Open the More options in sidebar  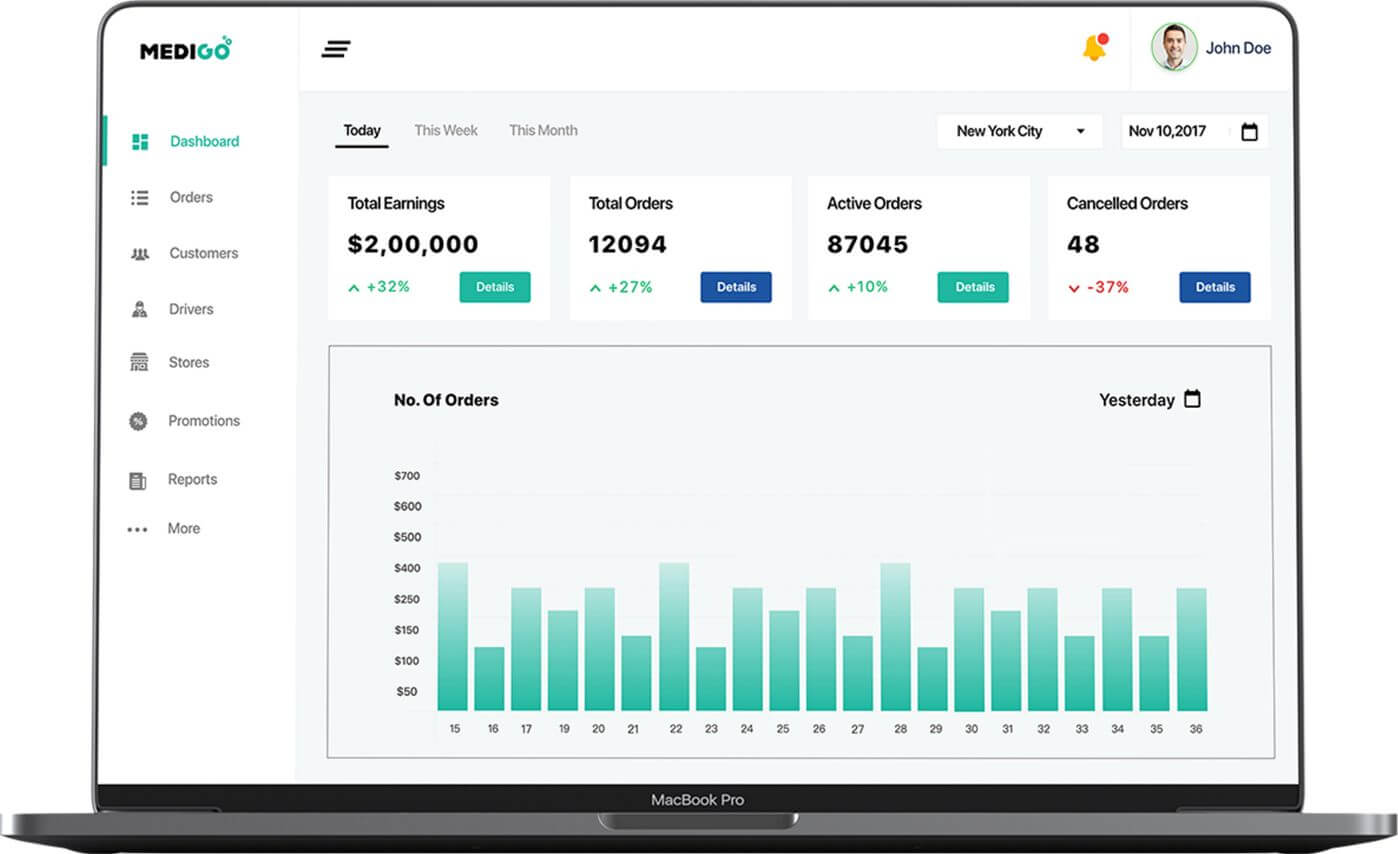pyautogui.click(x=136, y=528)
